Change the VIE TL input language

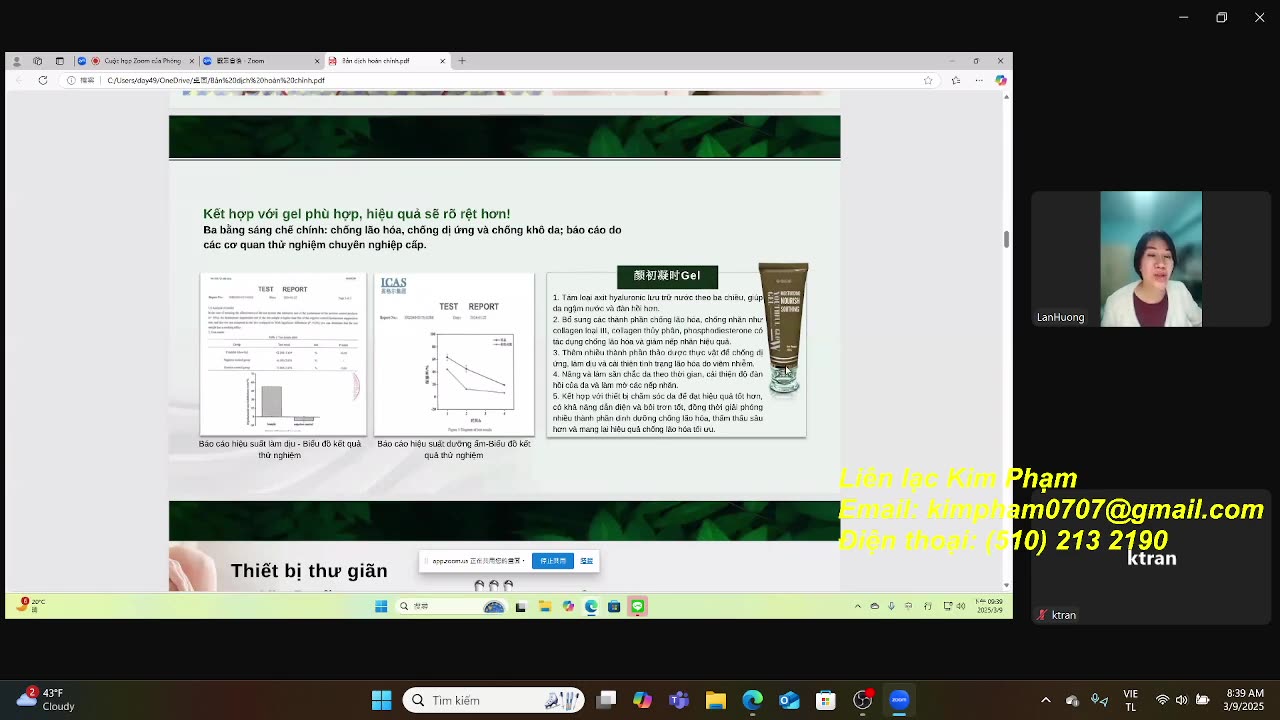[x=1130, y=700]
